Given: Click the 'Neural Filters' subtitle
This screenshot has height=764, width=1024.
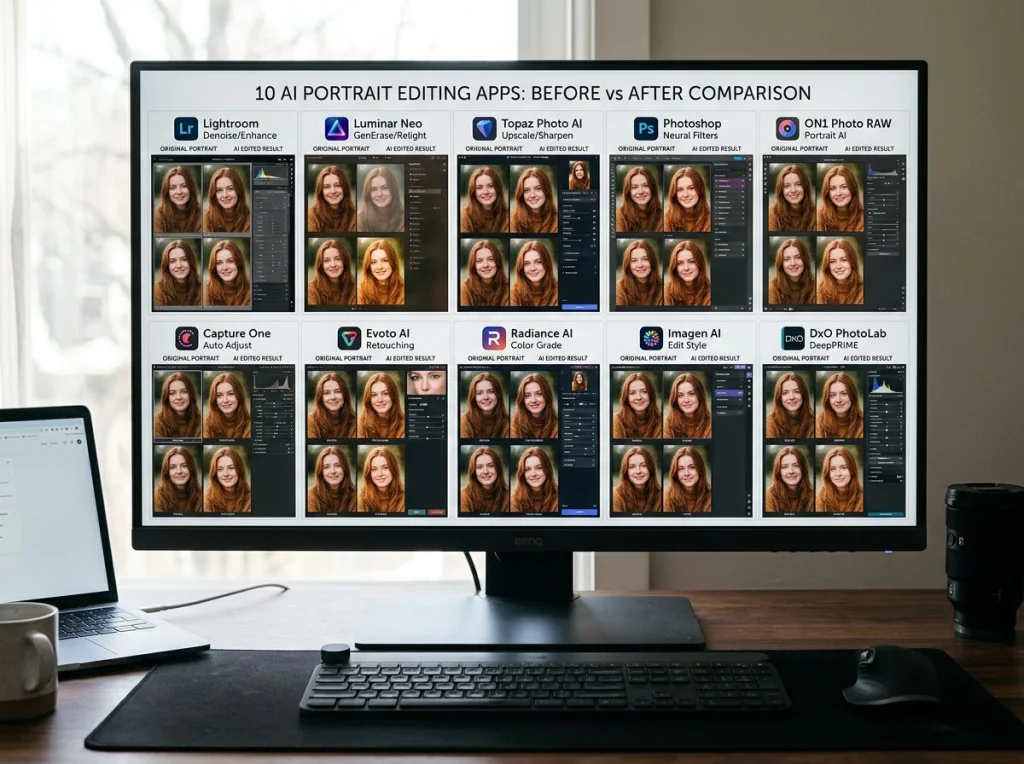Looking at the screenshot, I should pyautogui.click(x=690, y=135).
